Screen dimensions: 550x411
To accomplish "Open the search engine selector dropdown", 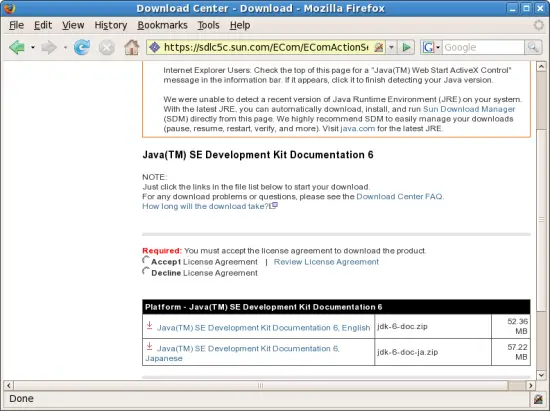I will coord(438,47).
